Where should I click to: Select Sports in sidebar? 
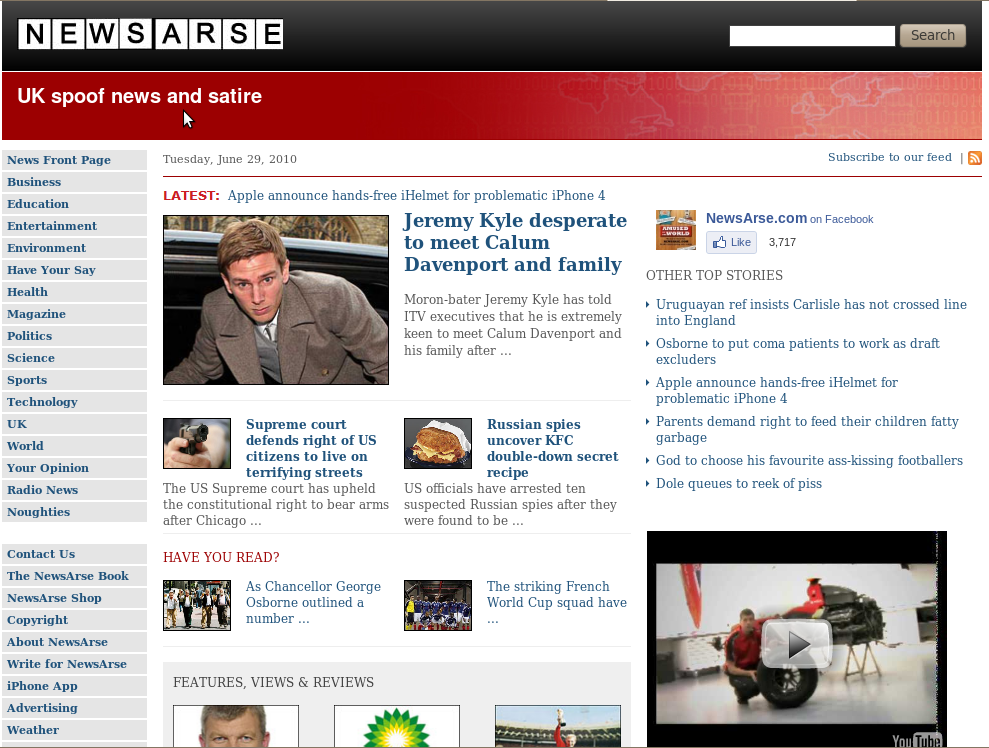[74, 380]
